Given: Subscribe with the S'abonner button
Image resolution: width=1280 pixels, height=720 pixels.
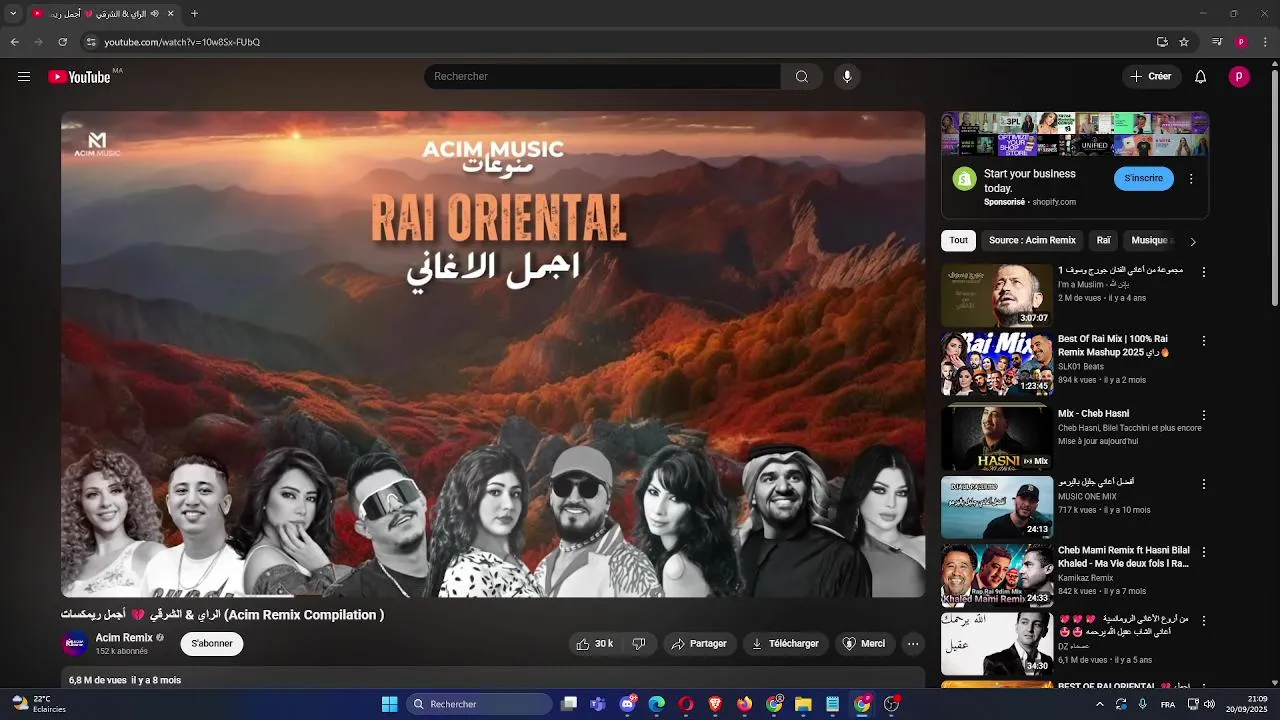Looking at the screenshot, I should click(212, 644).
